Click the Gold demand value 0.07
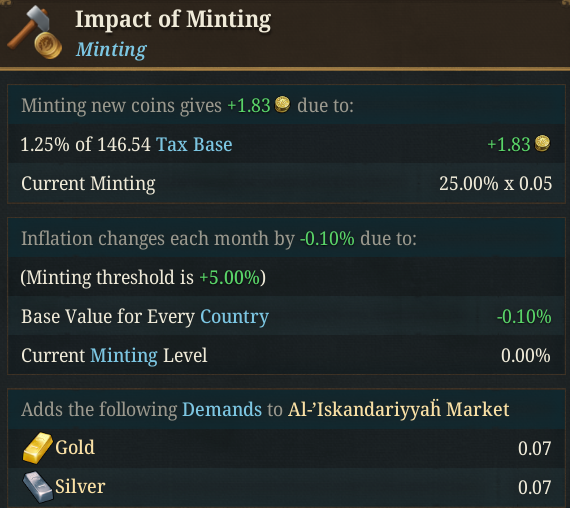The height and width of the screenshot is (508, 570). 534,448
